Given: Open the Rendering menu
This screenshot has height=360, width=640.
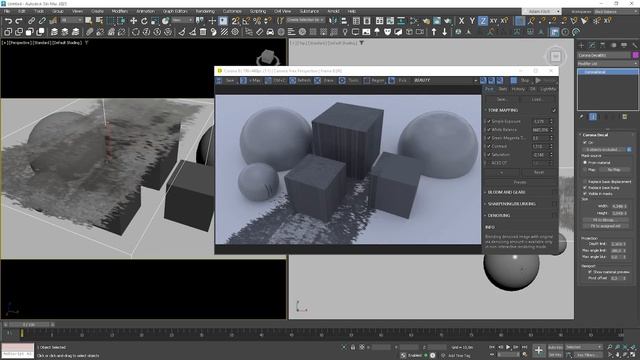Looking at the screenshot, I should pos(205,11).
